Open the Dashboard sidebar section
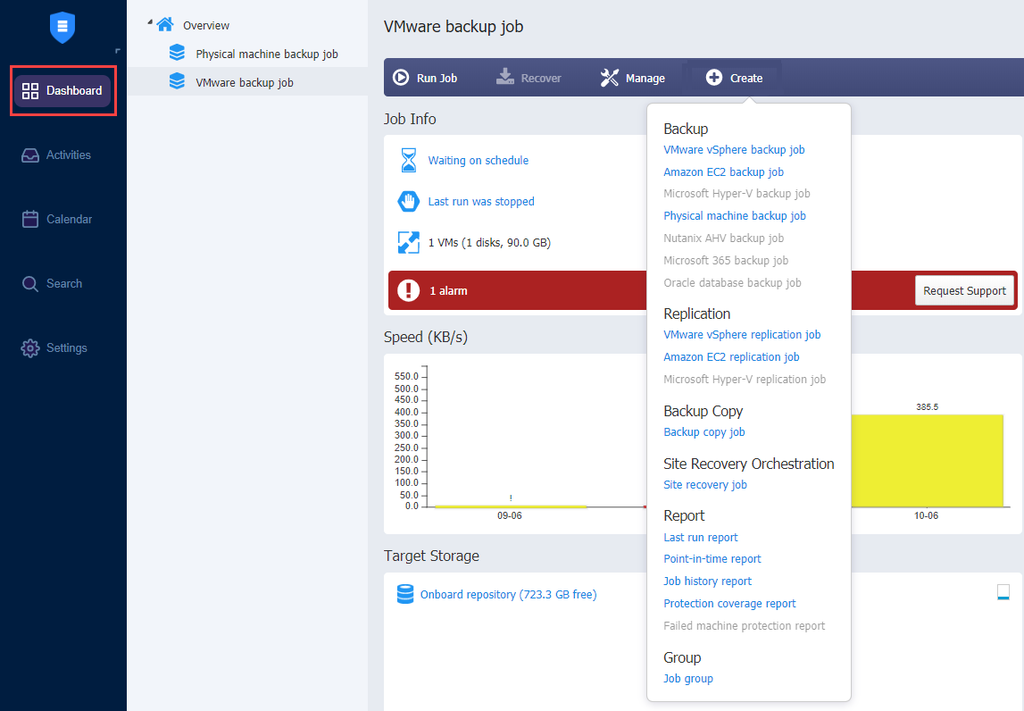This screenshot has height=711, width=1024. click(x=63, y=90)
